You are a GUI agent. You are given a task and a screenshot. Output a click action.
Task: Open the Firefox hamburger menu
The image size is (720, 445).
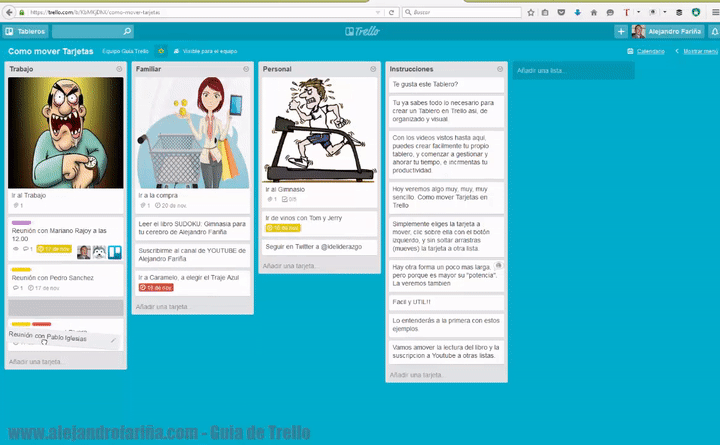[715, 12]
